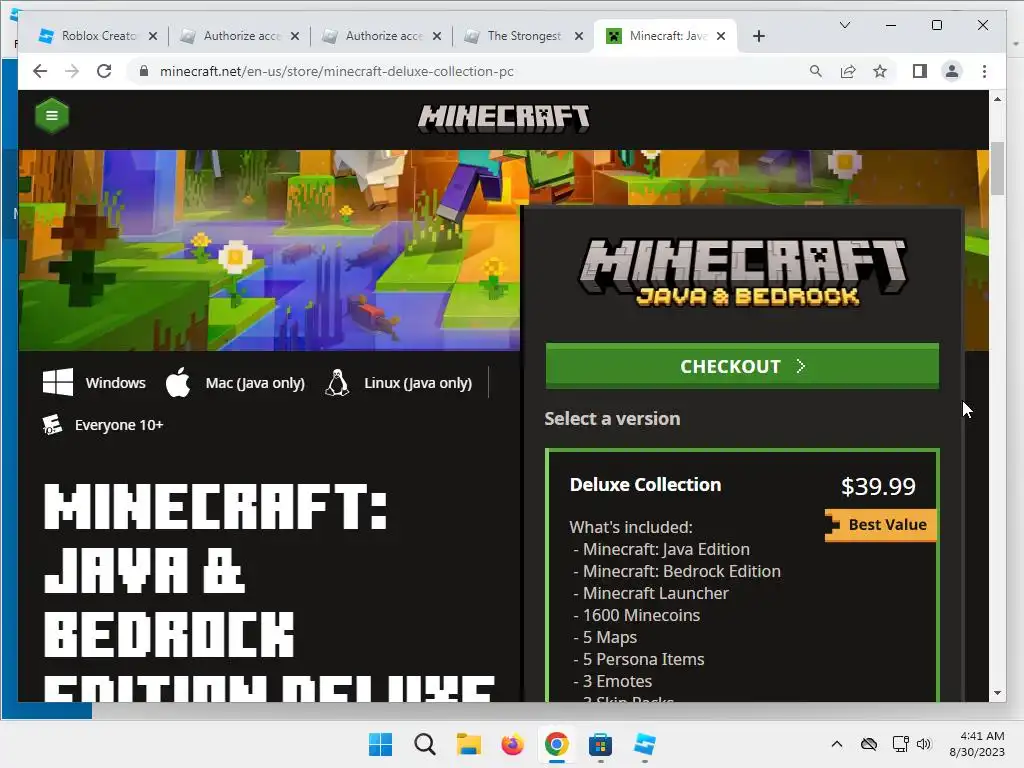This screenshot has height=768, width=1024.
Task: Open volume control in system tray
Action: (x=923, y=744)
